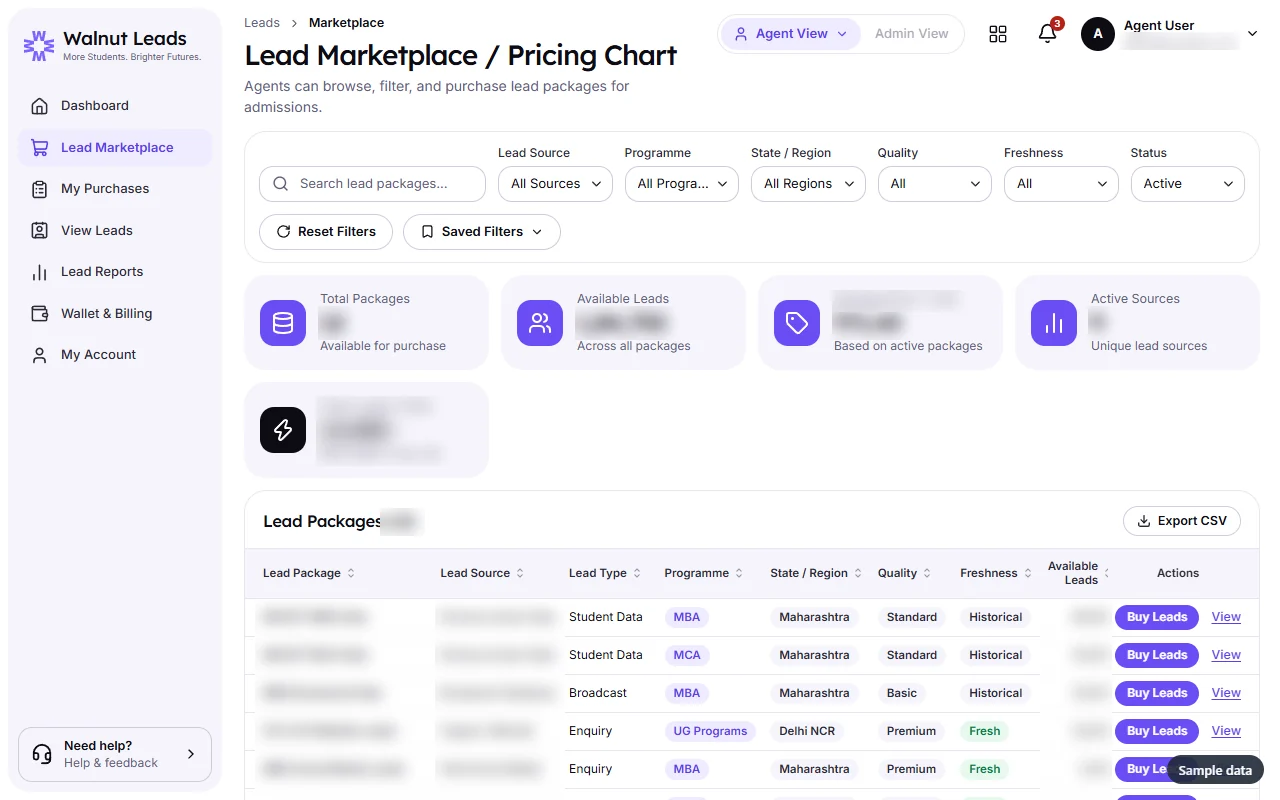Expand the Agent User account chevron
1280x800 pixels.
(x=1252, y=34)
